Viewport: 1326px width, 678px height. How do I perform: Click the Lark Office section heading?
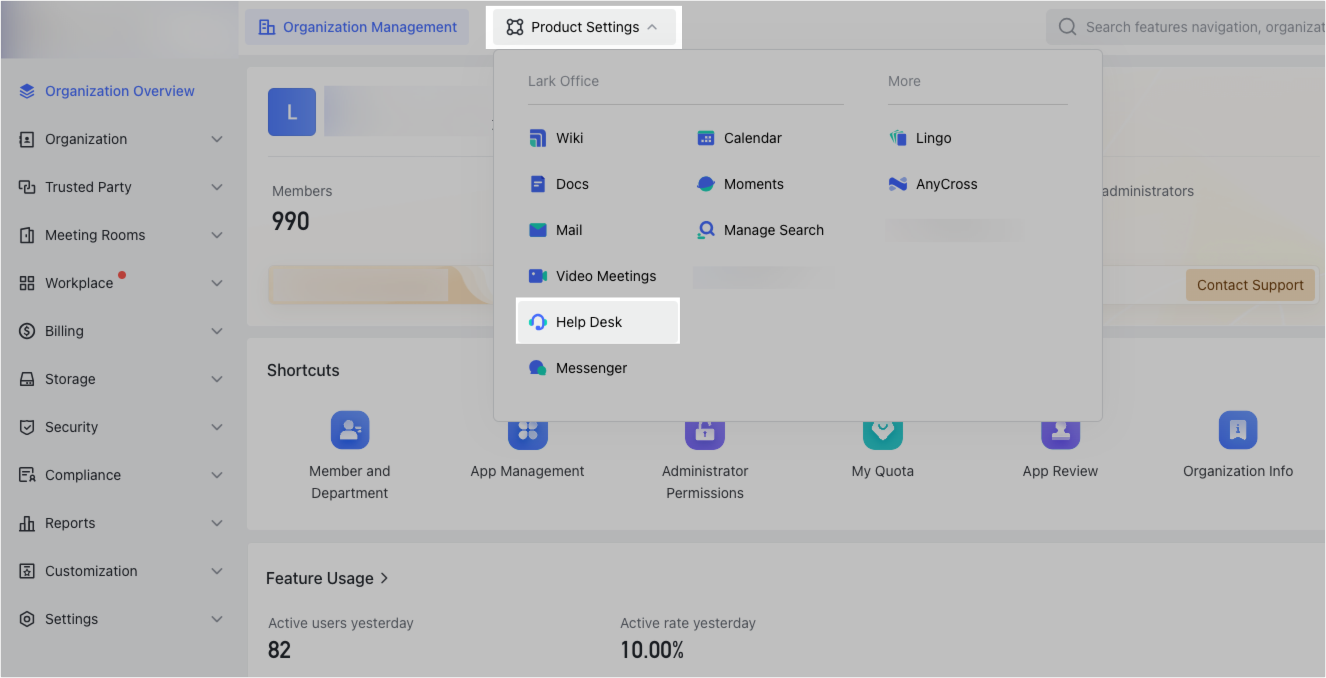point(563,81)
